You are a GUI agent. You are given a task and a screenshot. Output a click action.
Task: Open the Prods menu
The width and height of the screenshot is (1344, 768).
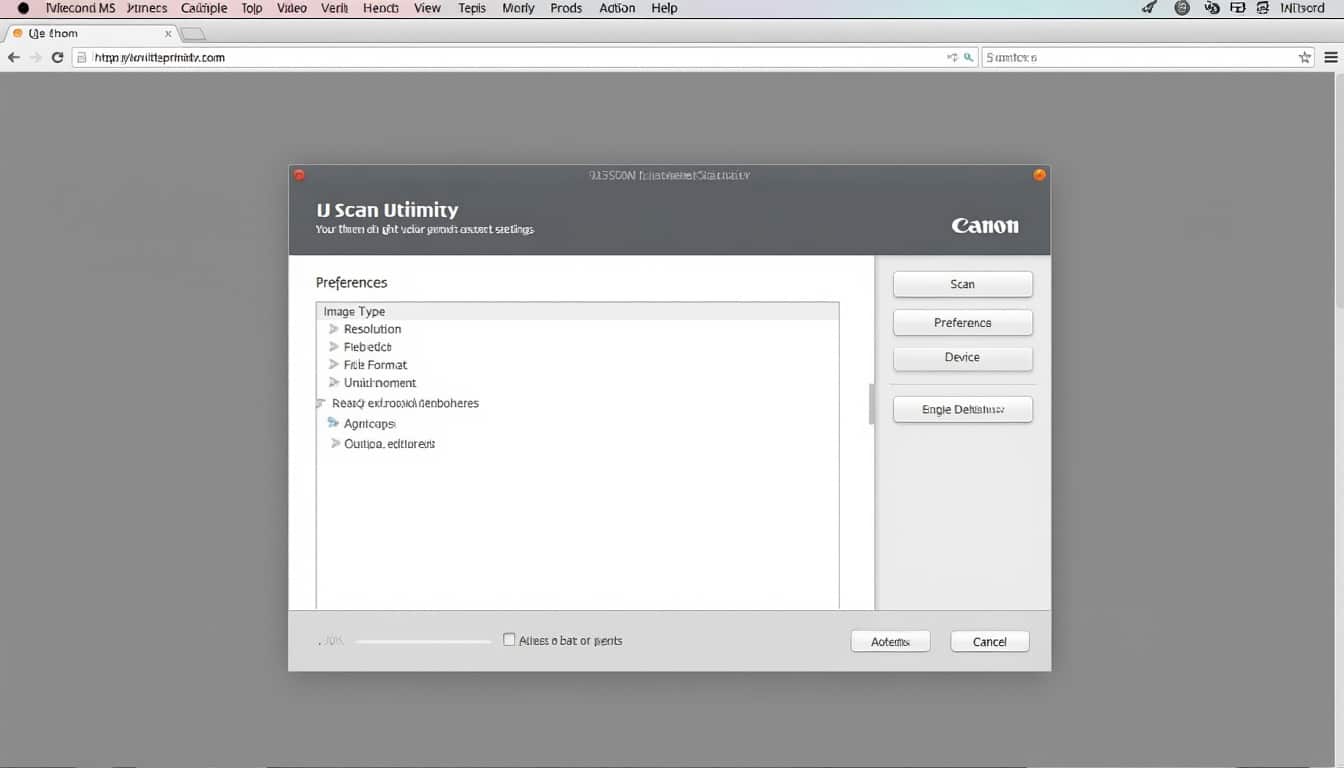(x=566, y=8)
